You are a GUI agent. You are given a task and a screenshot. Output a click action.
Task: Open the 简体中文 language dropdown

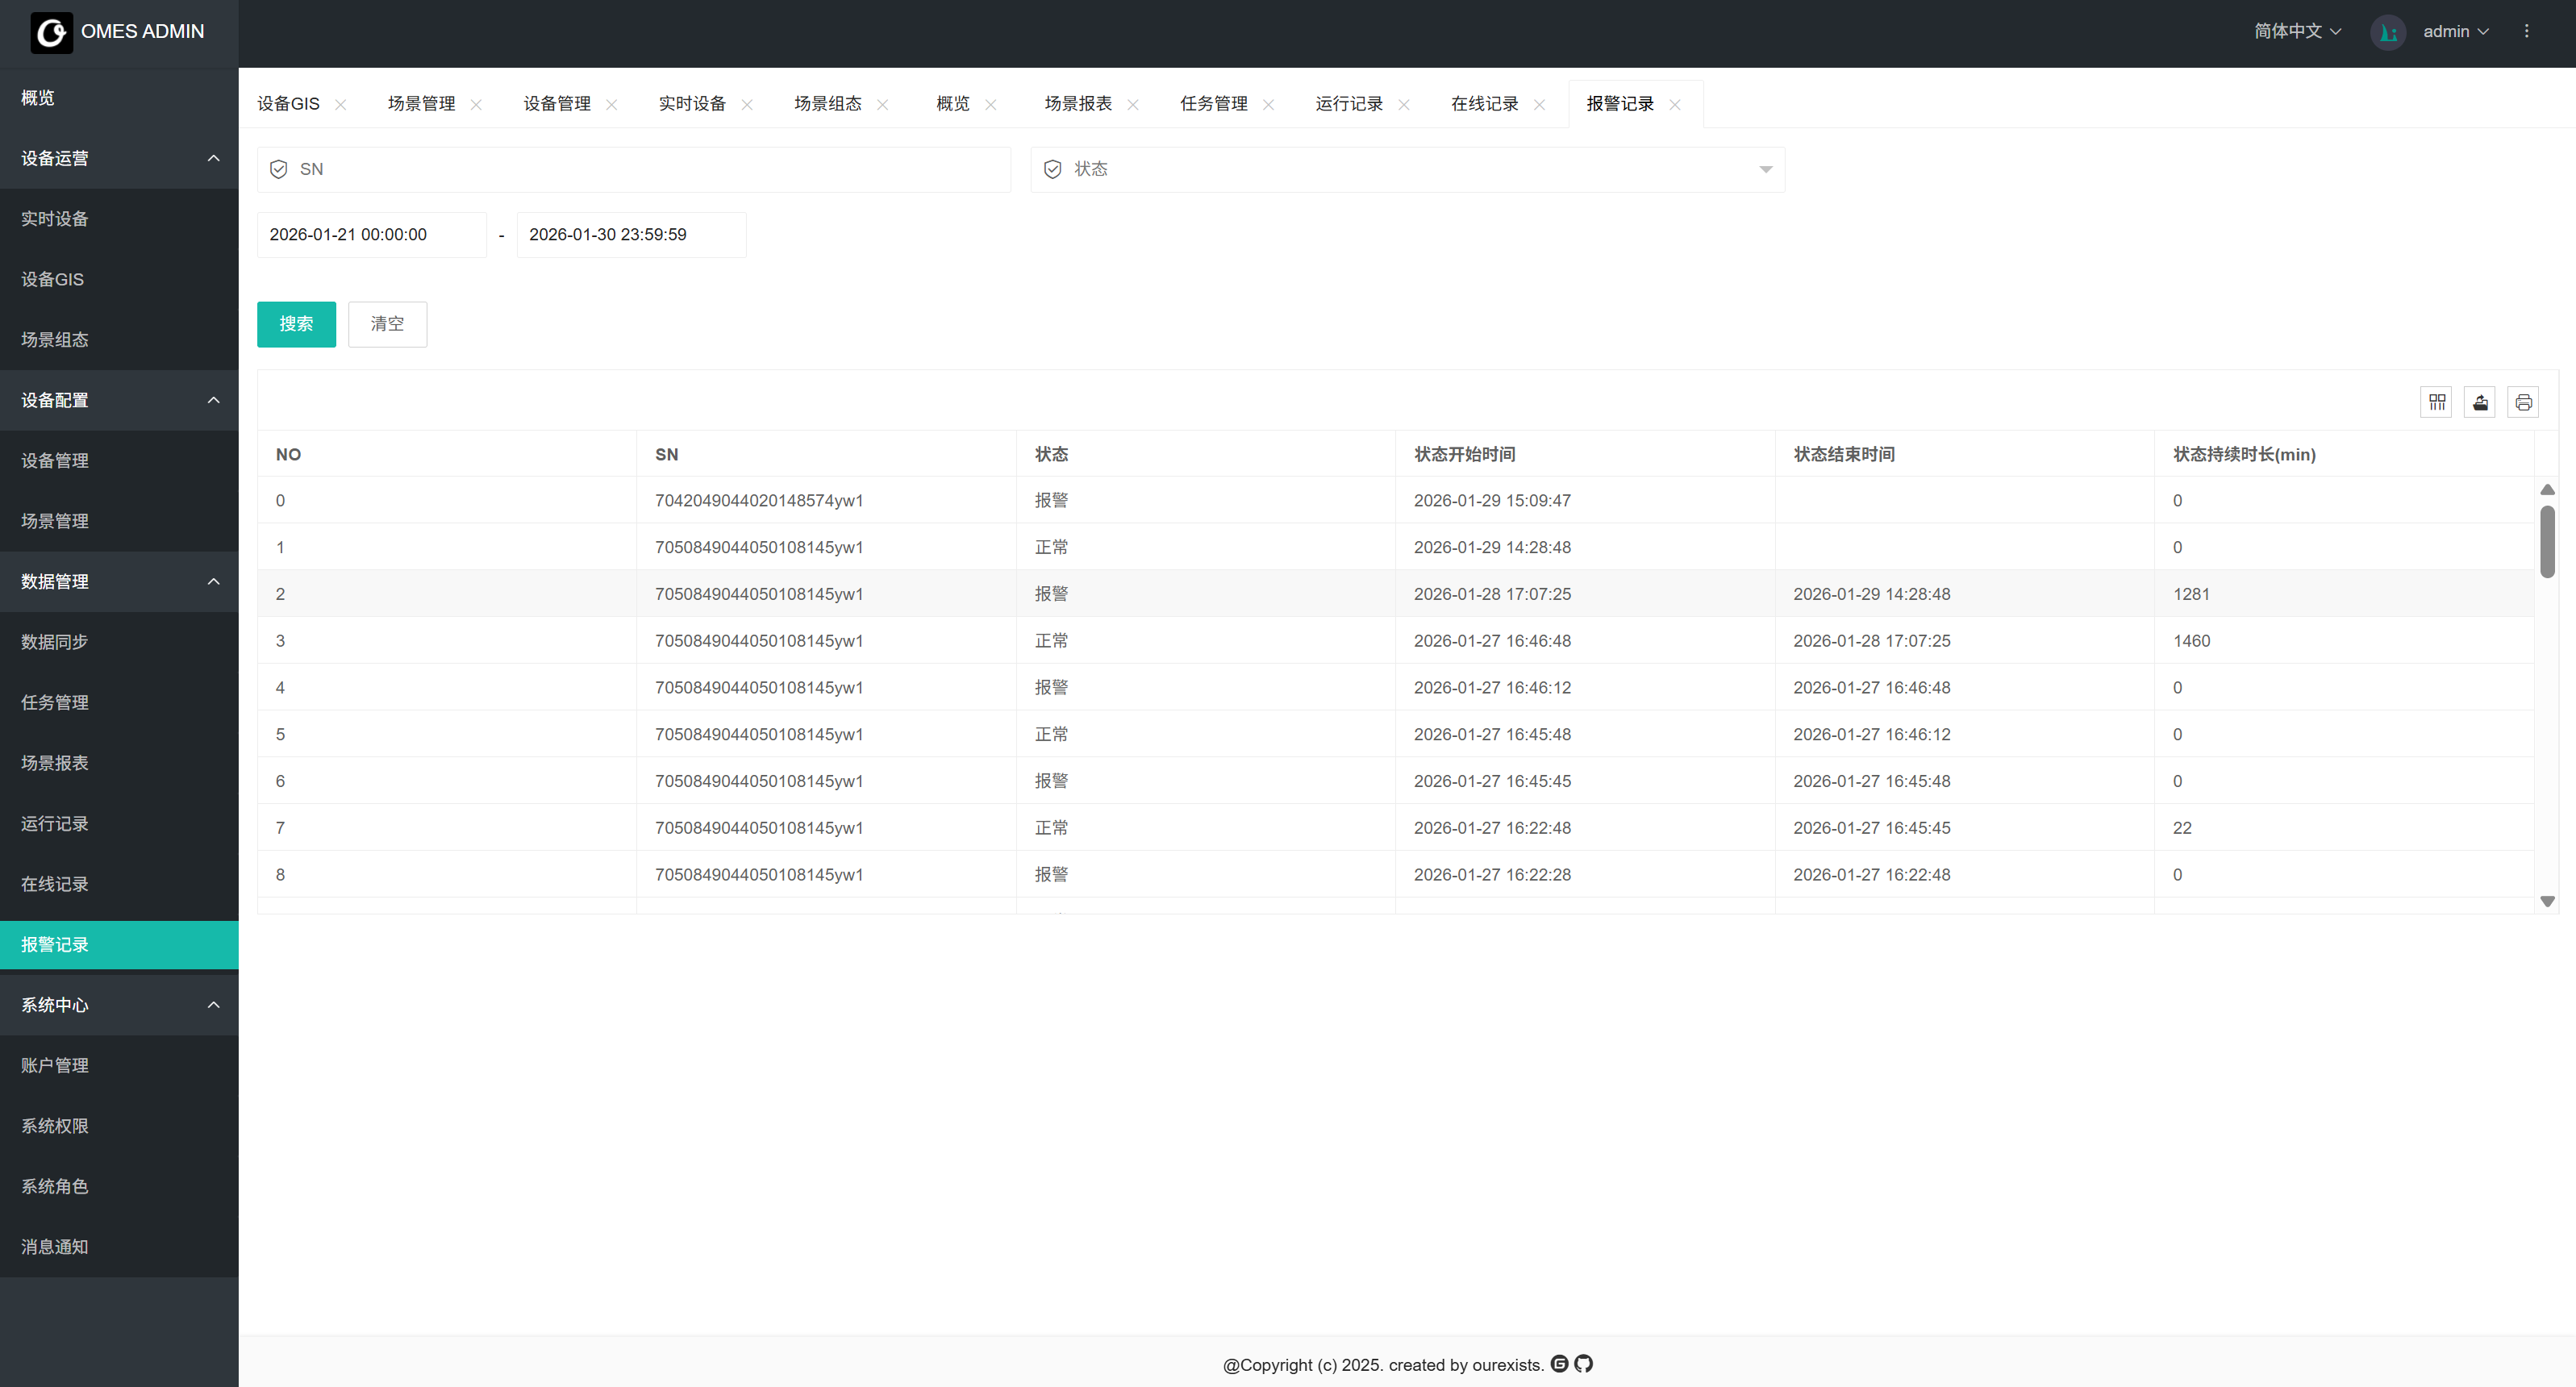pos(2297,32)
